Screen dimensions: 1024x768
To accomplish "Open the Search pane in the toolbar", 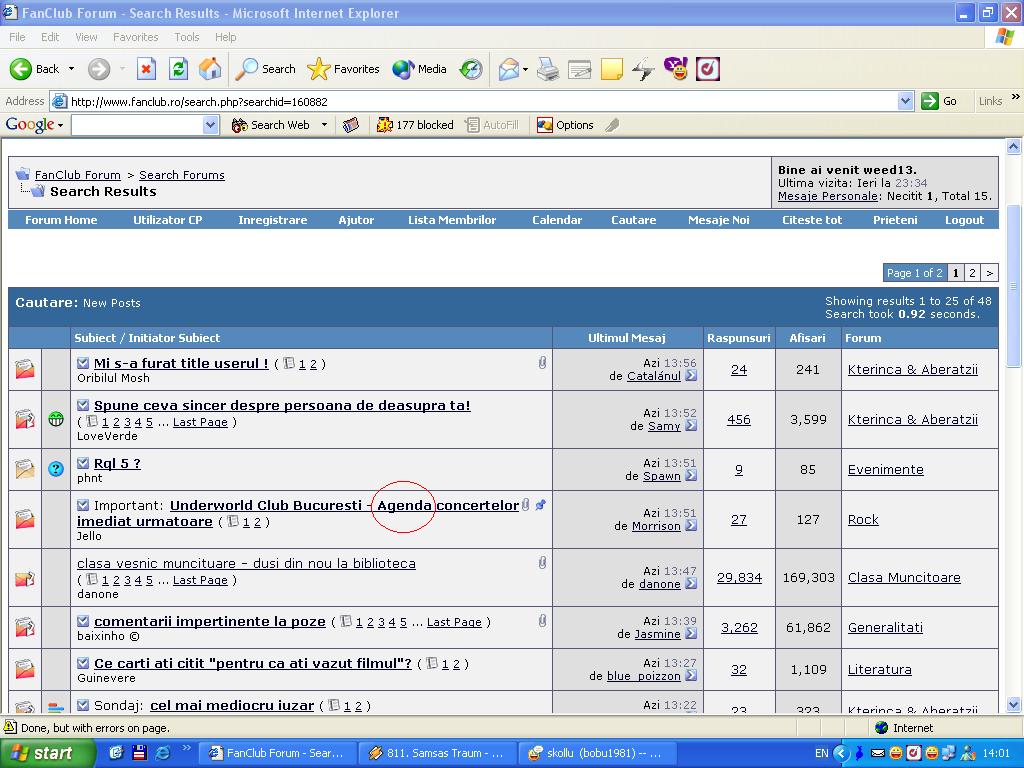I will click(265, 69).
